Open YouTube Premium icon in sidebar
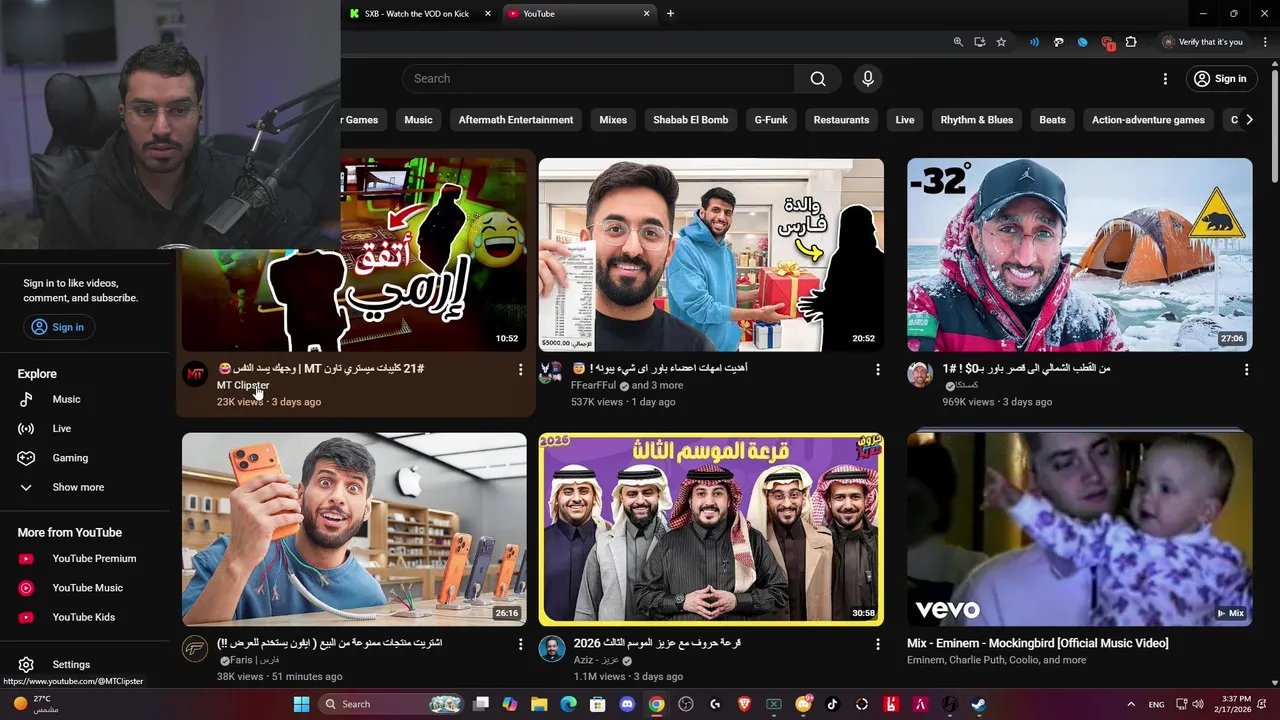The height and width of the screenshot is (720, 1280). click(27, 559)
